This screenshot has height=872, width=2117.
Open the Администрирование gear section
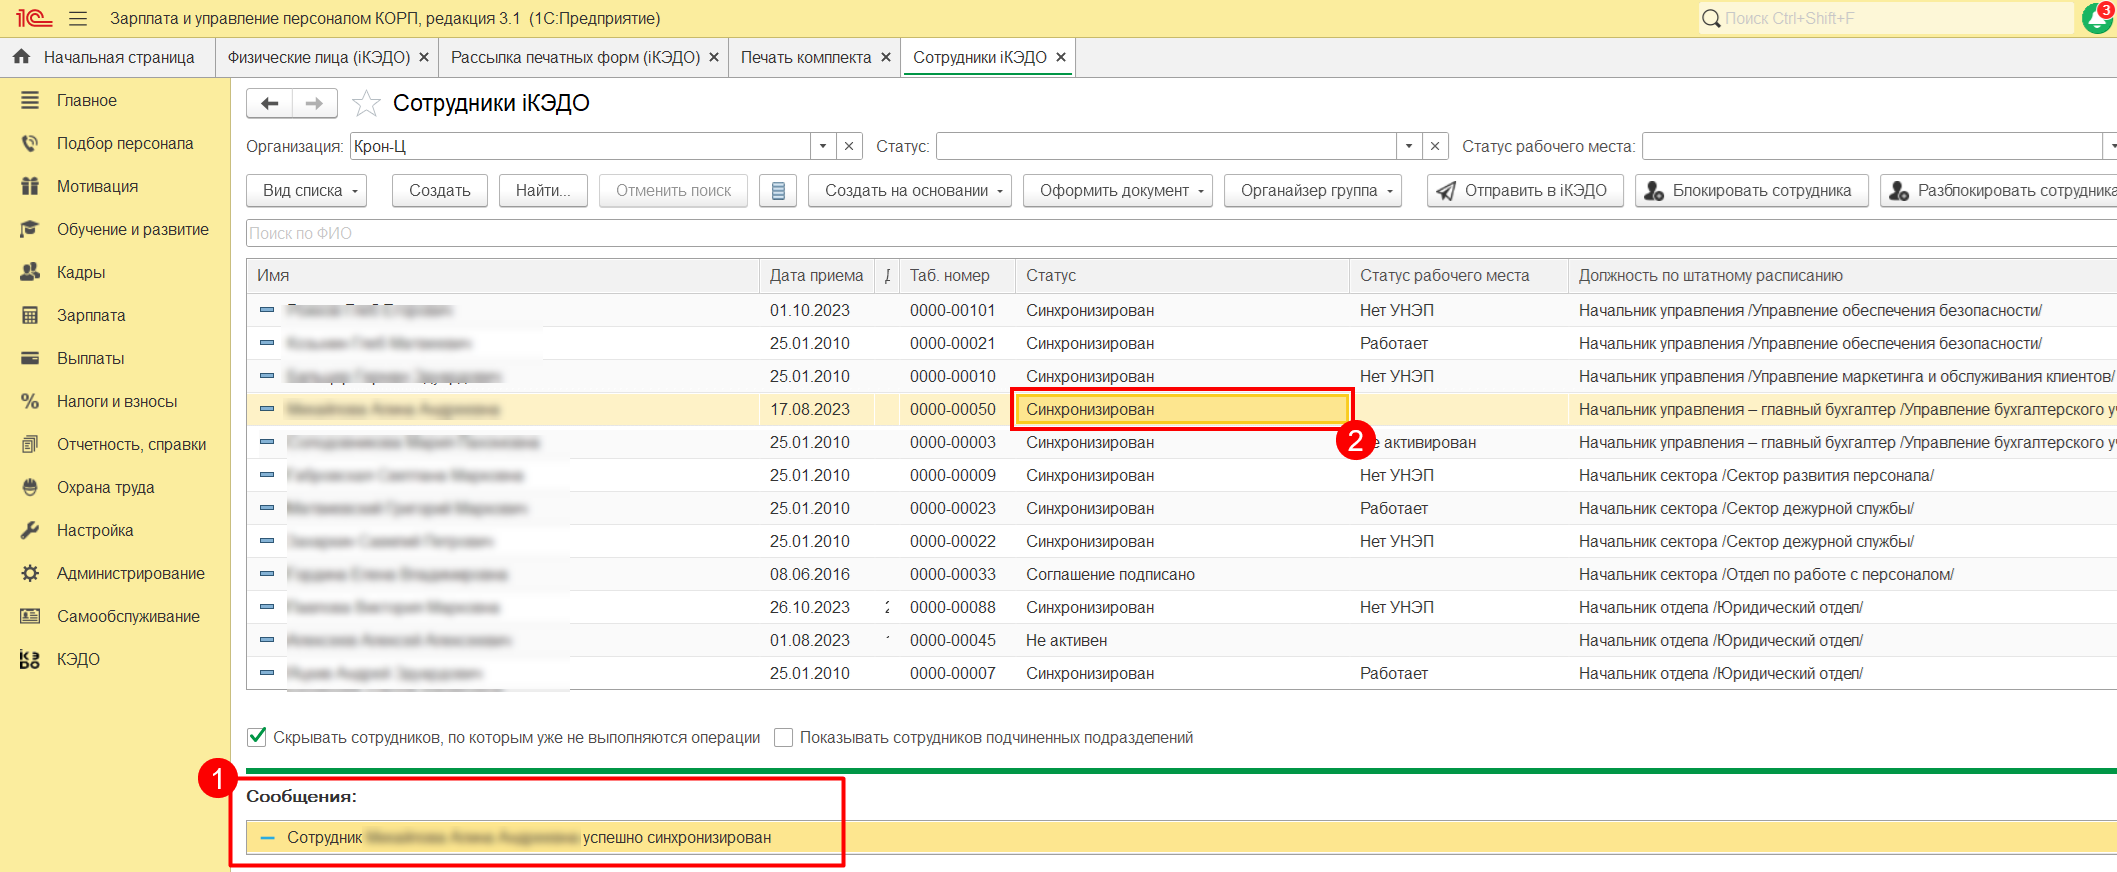[x=130, y=573]
